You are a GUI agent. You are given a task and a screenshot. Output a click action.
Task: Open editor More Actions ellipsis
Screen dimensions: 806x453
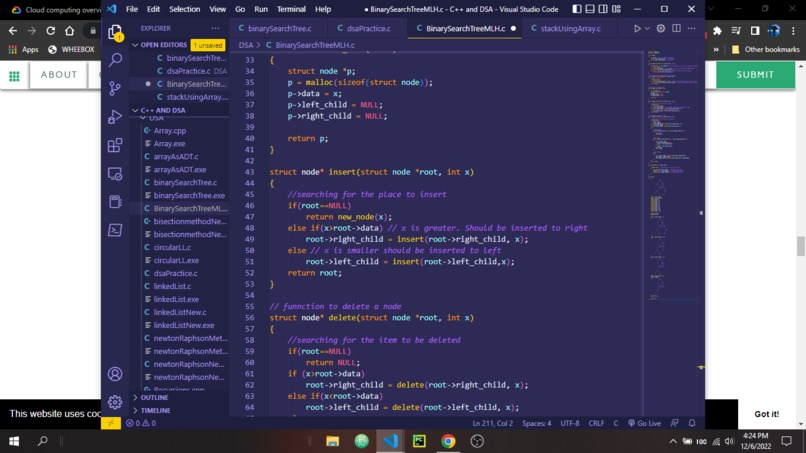[x=692, y=29]
